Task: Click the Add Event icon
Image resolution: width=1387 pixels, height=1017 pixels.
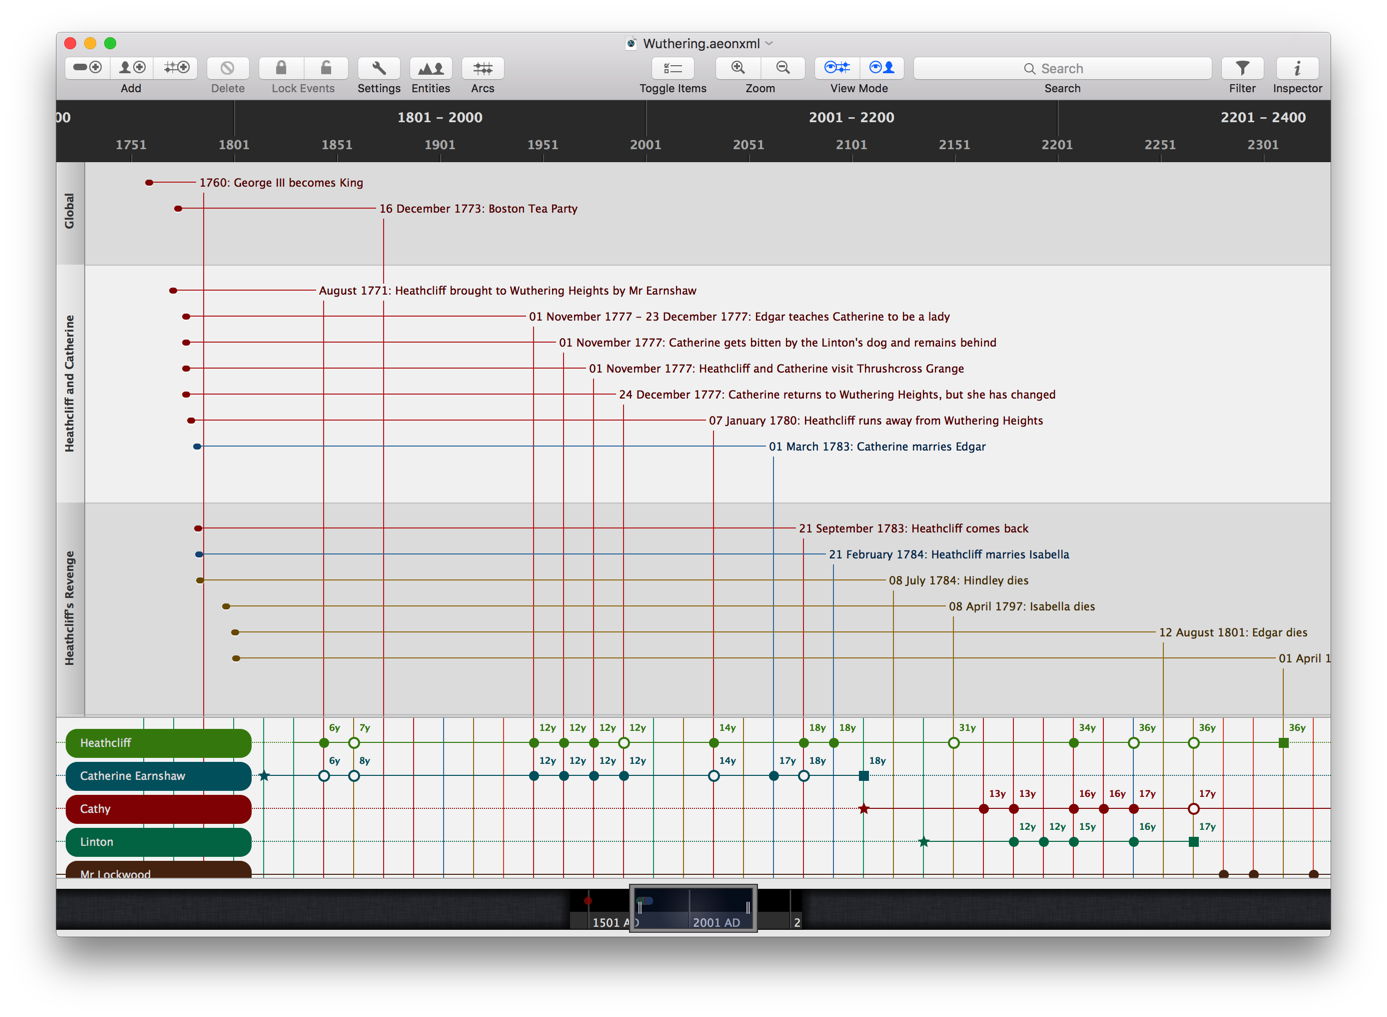Action: coord(87,68)
